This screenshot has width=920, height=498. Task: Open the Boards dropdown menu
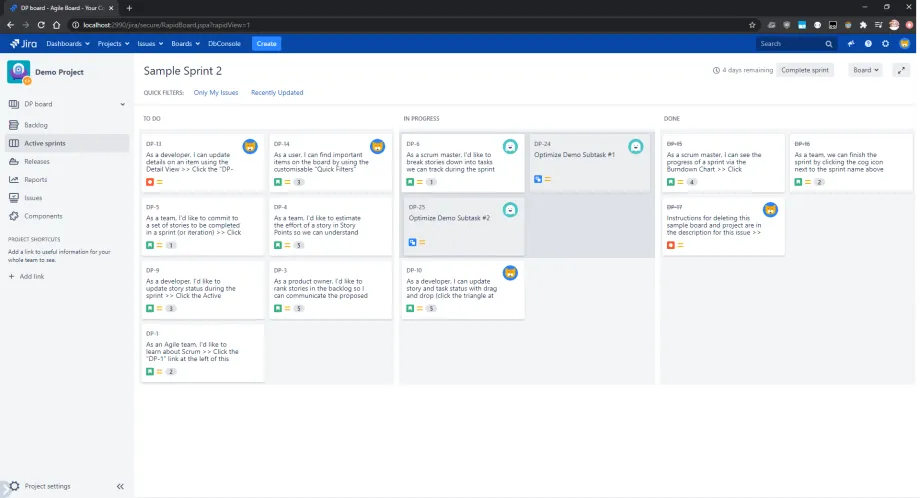point(185,44)
